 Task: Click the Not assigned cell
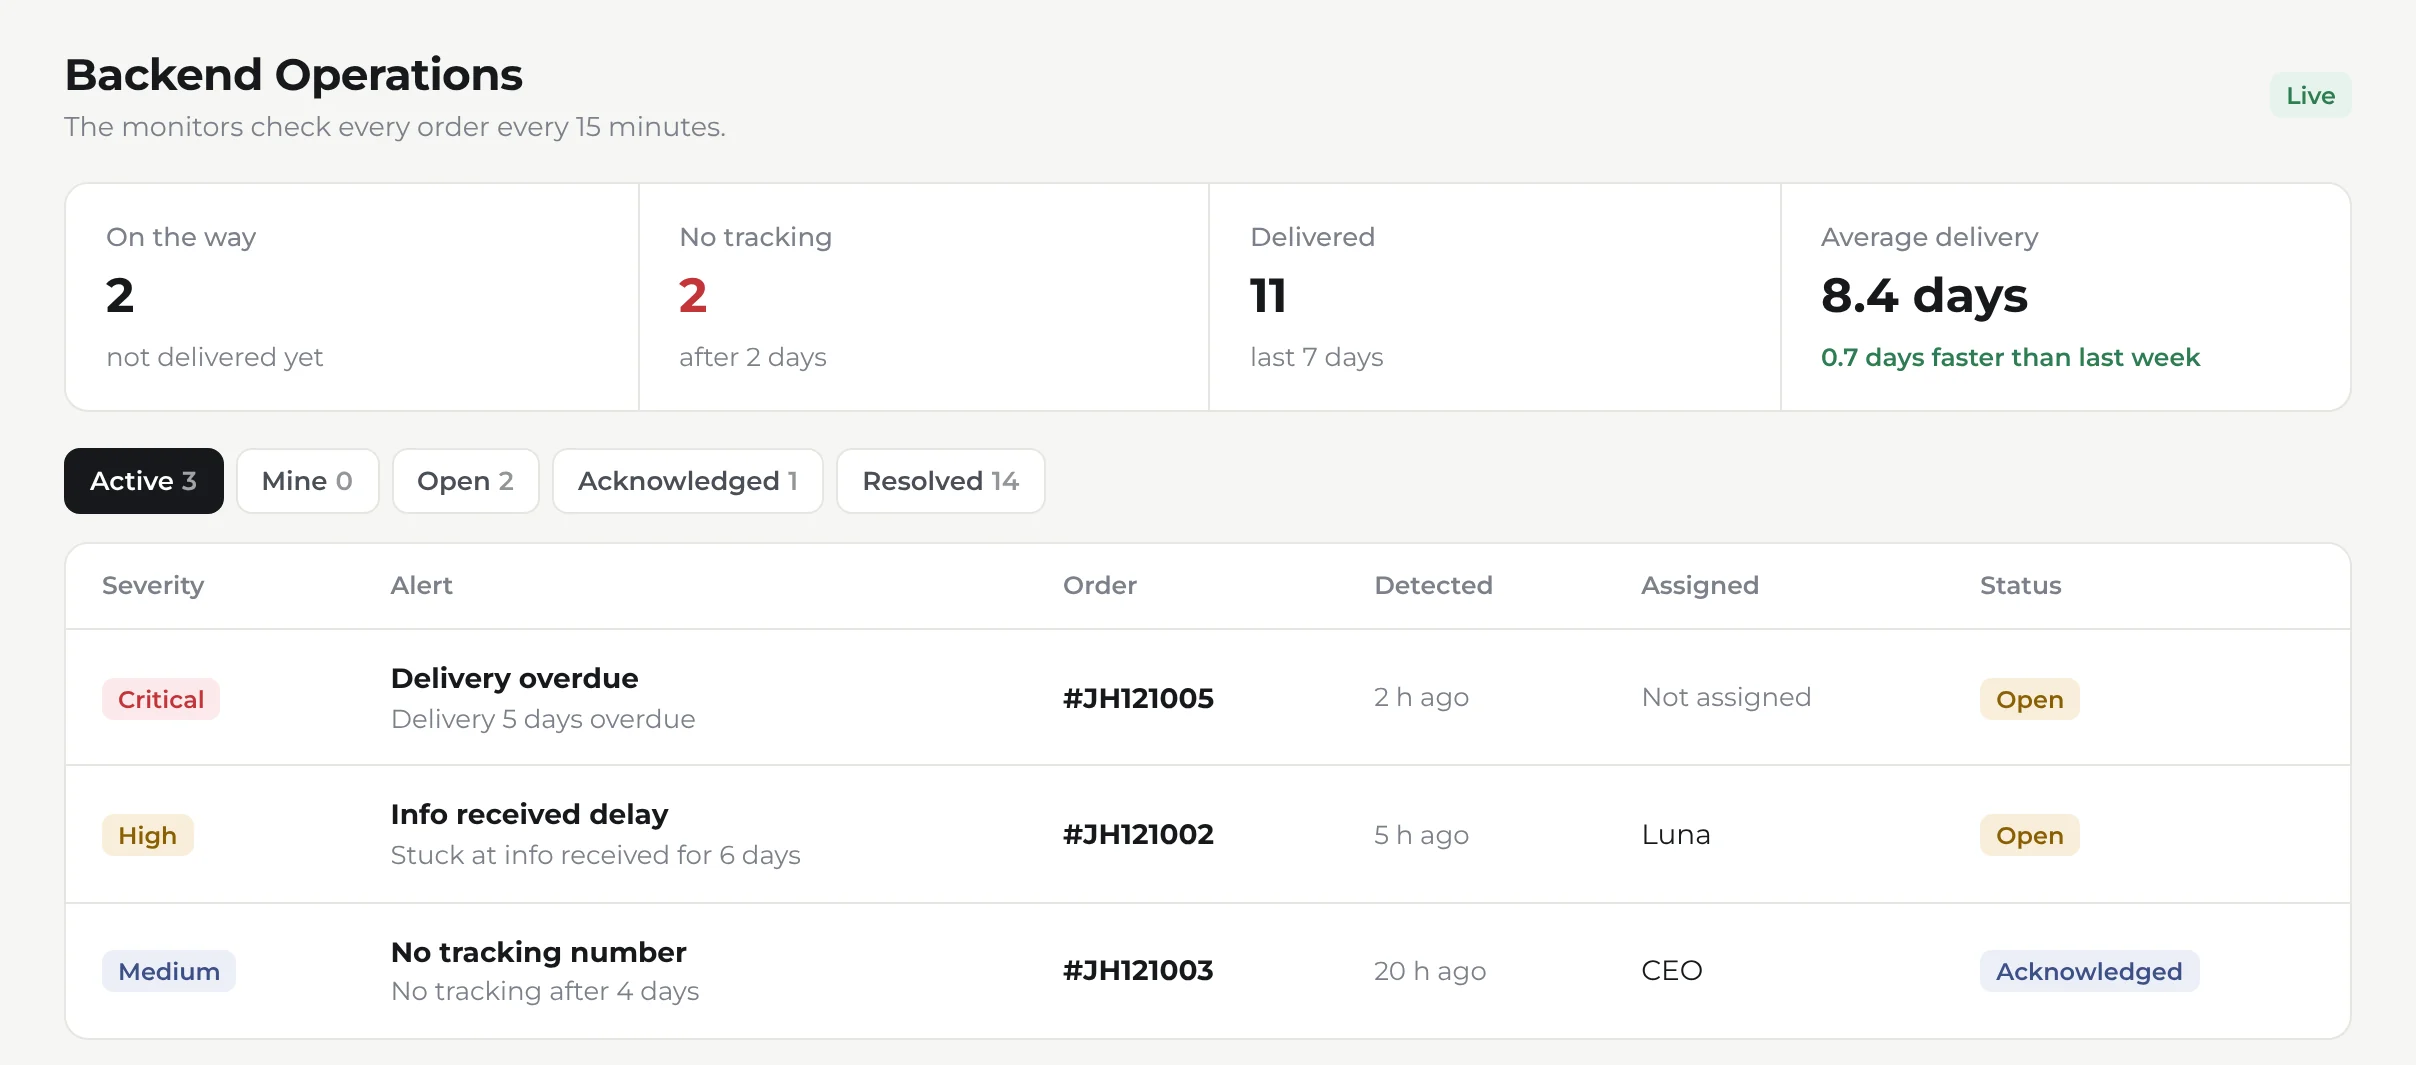pos(1726,697)
